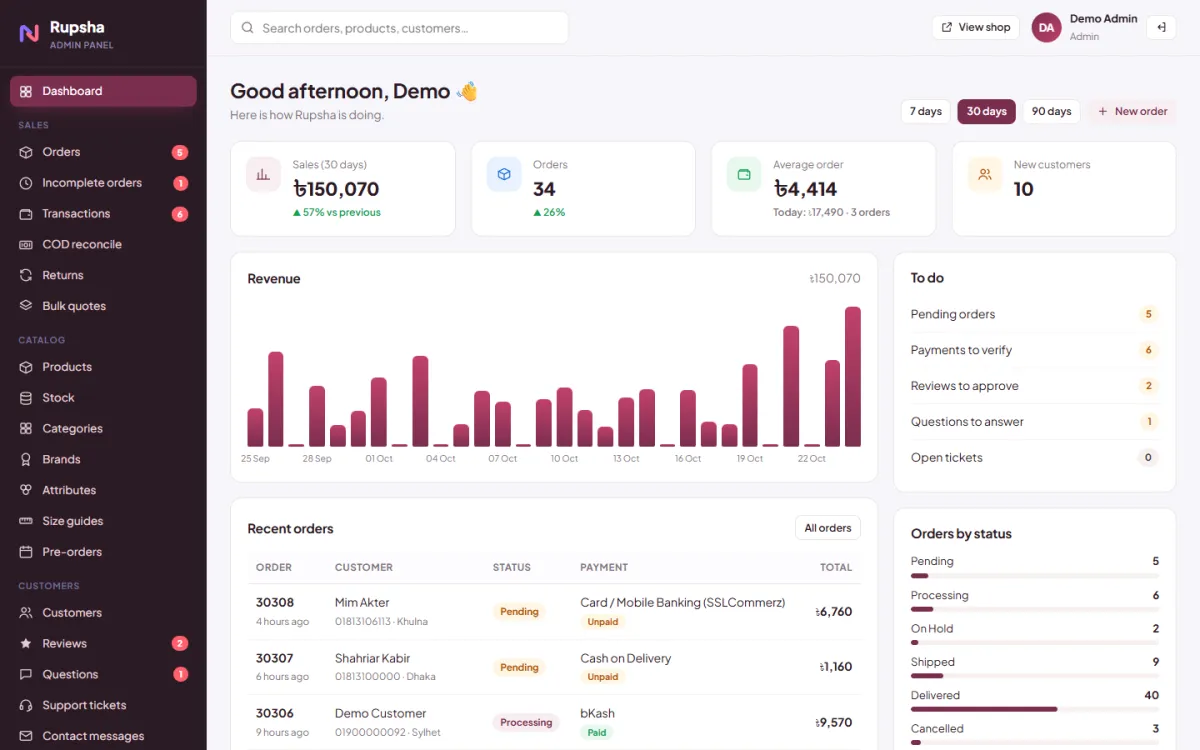Screen dimensions: 1200x750
Task: Click the tallest rightmost revenue bar
Action: pos(853,376)
